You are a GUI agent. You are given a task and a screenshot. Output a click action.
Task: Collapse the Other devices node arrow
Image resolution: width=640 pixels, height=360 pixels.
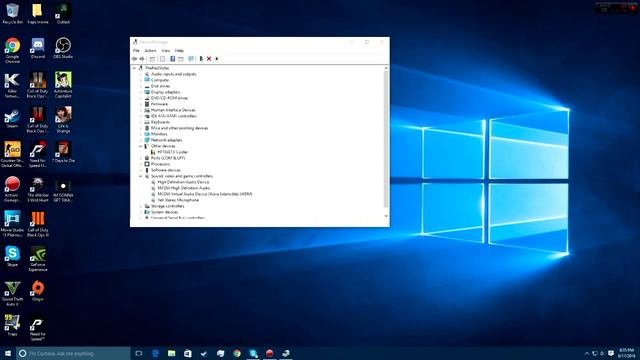[x=141, y=146]
